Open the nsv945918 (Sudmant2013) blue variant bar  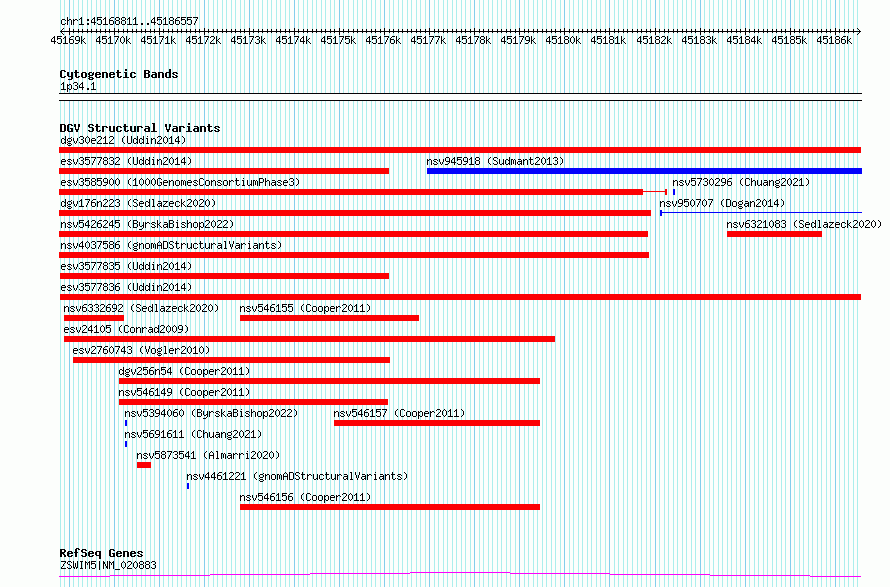644,171
